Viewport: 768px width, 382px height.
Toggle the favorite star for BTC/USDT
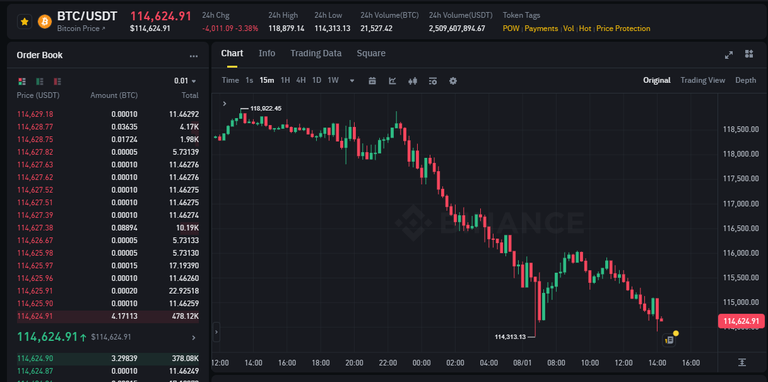pos(24,22)
